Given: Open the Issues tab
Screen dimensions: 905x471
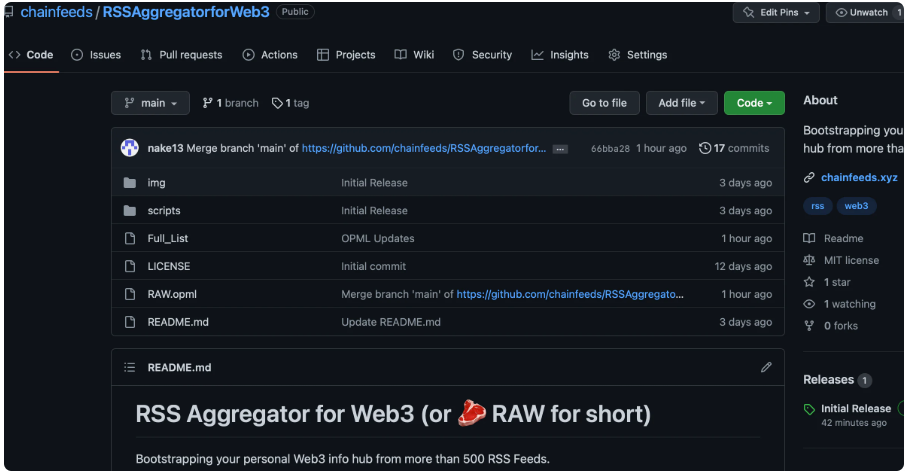Looking at the screenshot, I should [x=96, y=55].
